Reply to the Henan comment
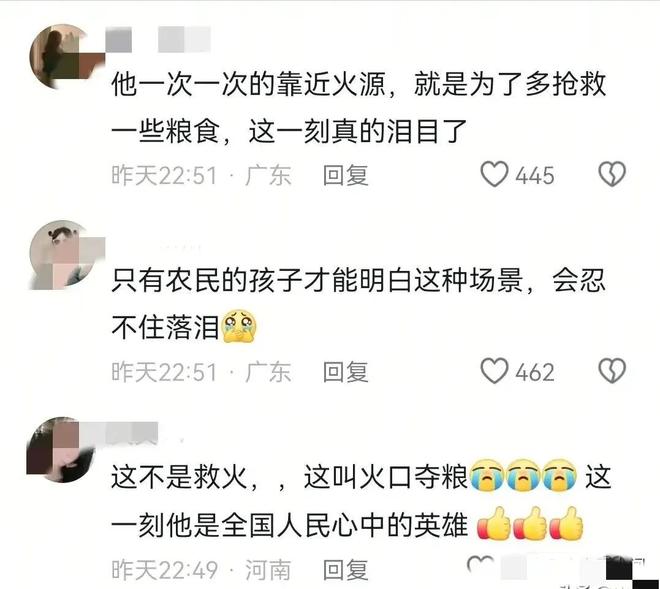660x589 pixels. (346, 570)
